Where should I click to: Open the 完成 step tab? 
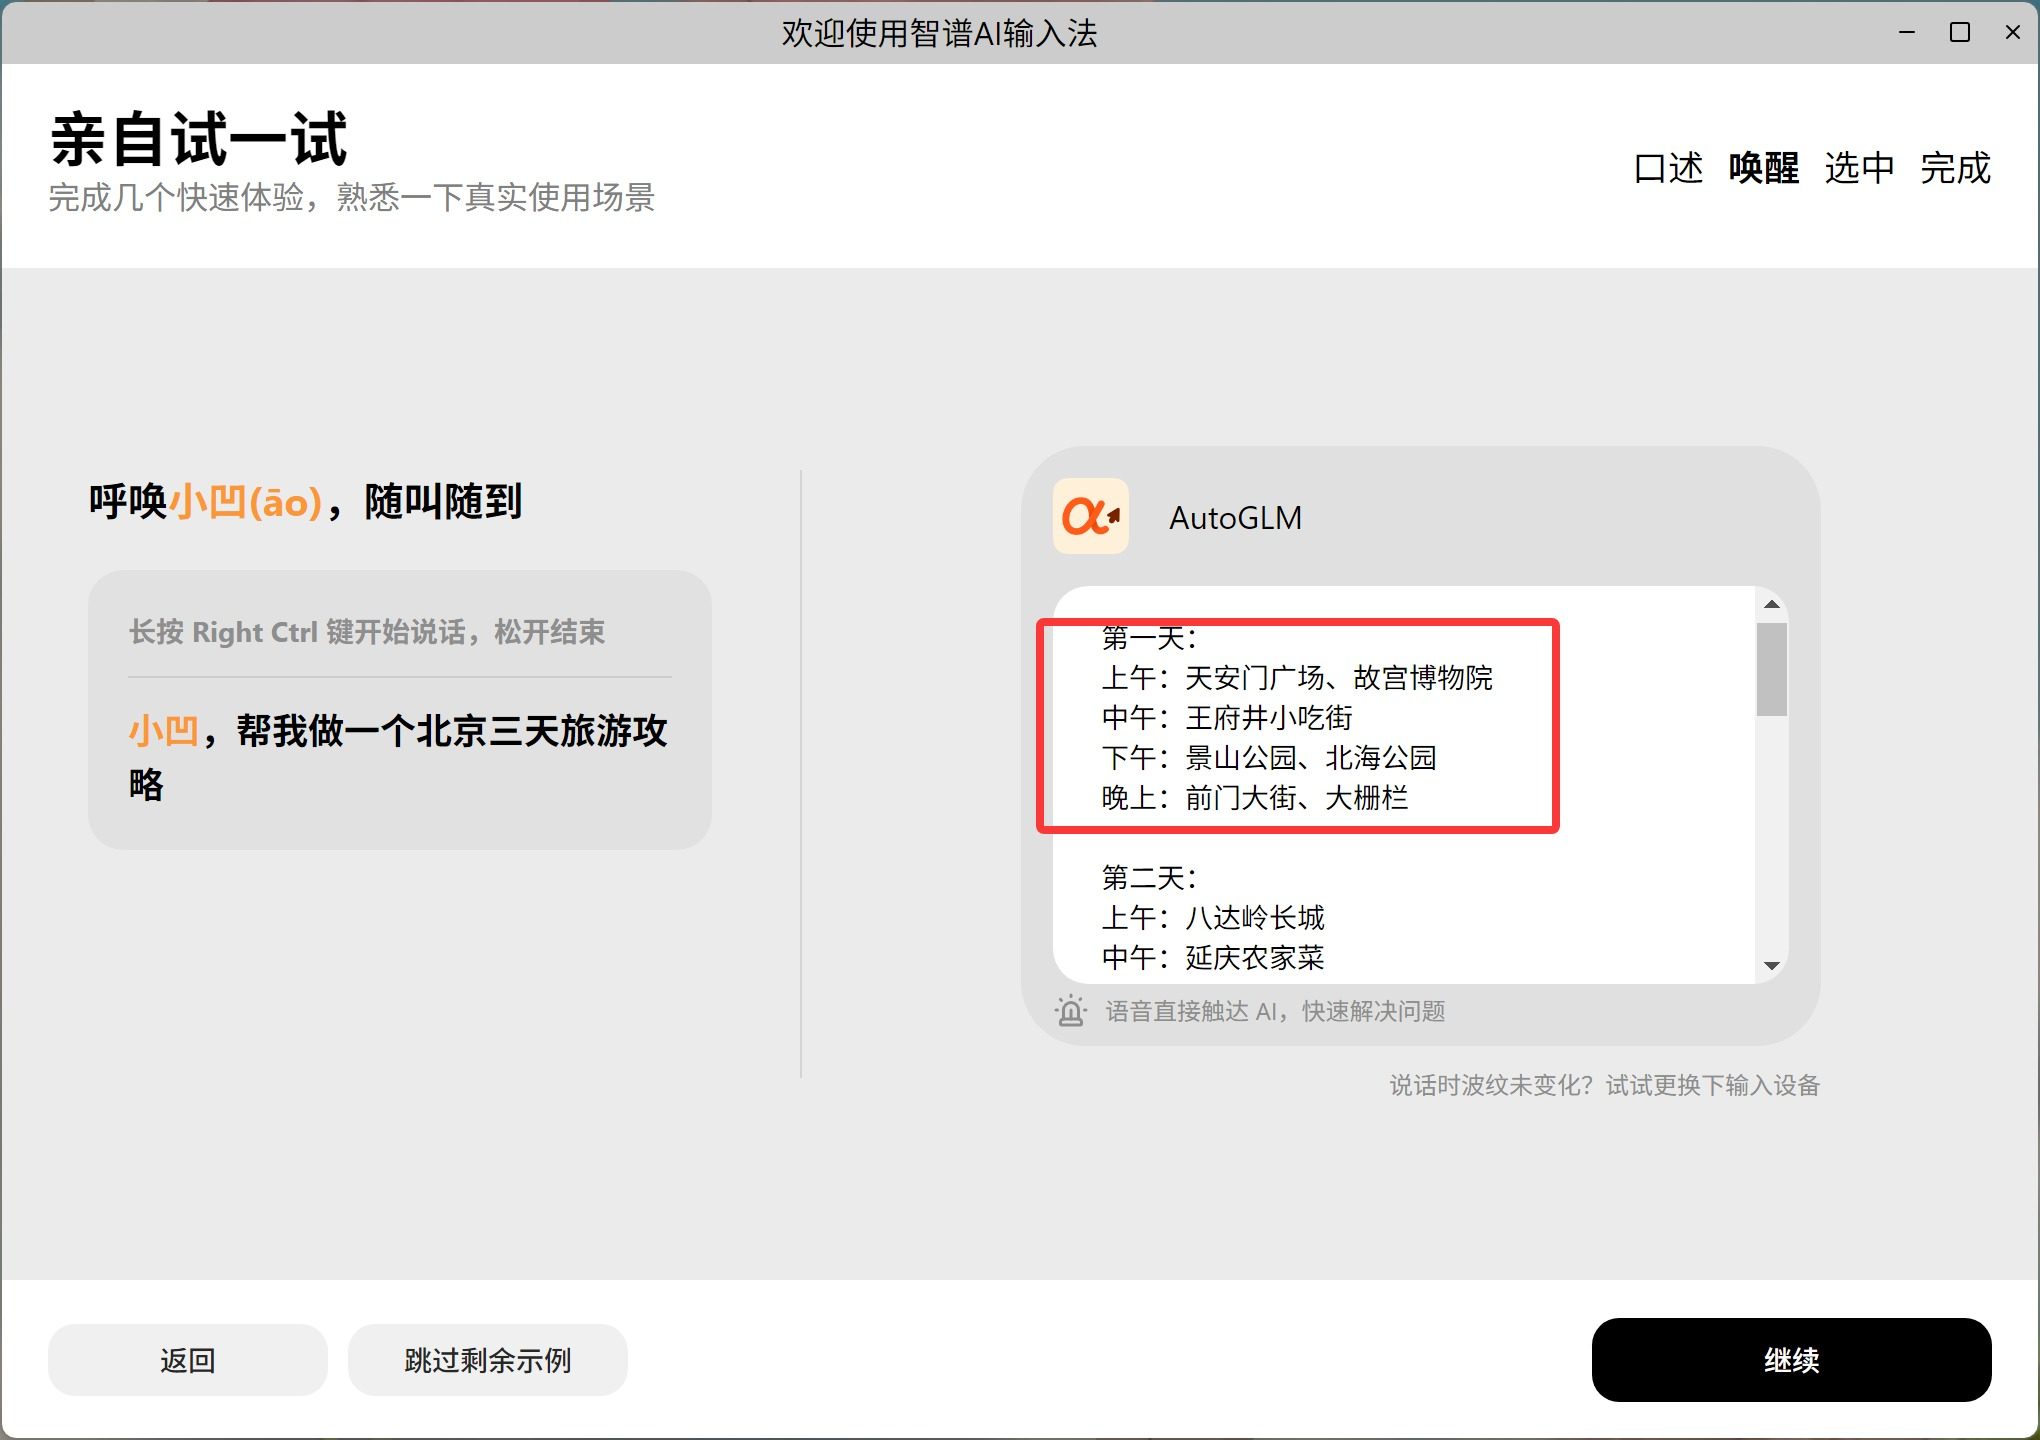1955,168
